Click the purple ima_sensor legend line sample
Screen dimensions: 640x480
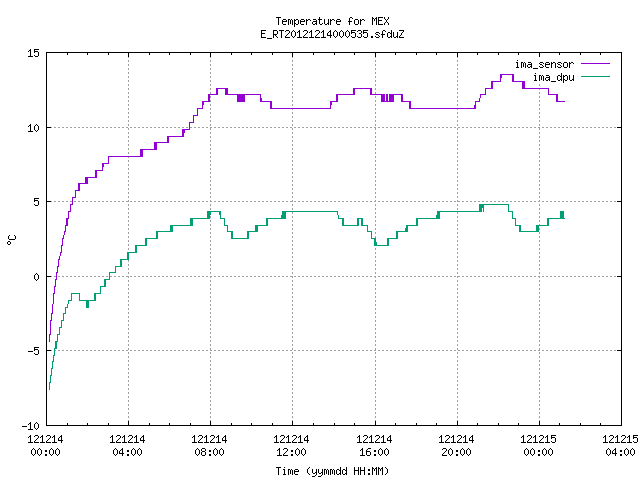click(596, 64)
